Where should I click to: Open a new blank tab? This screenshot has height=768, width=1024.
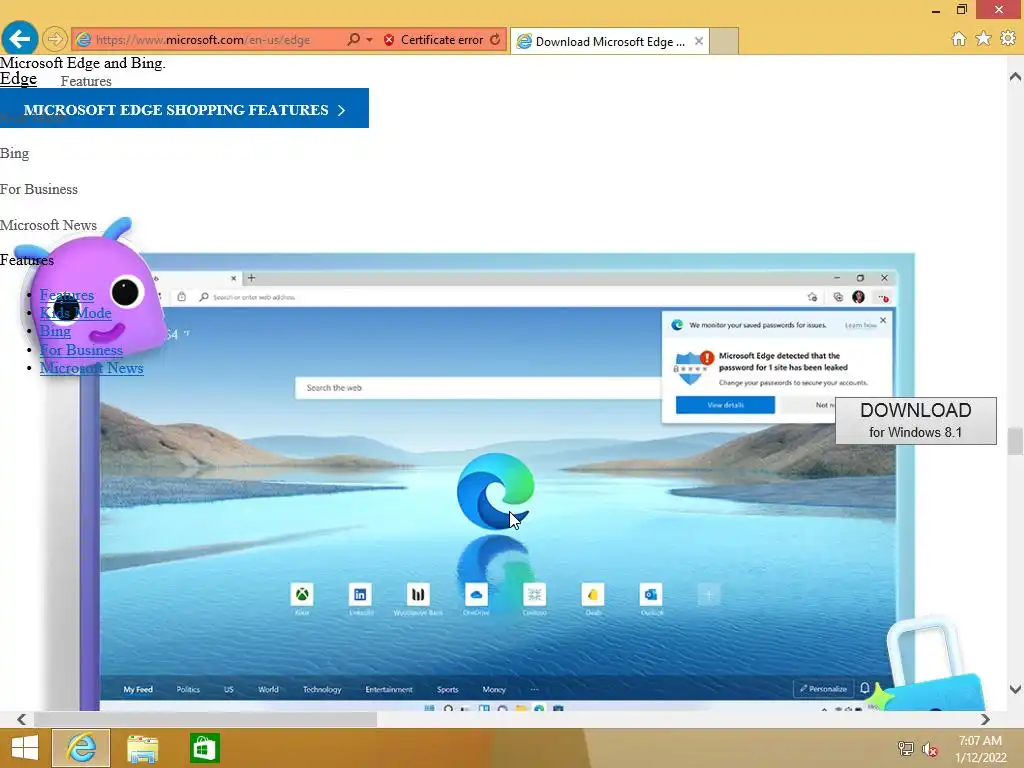coord(724,41)
